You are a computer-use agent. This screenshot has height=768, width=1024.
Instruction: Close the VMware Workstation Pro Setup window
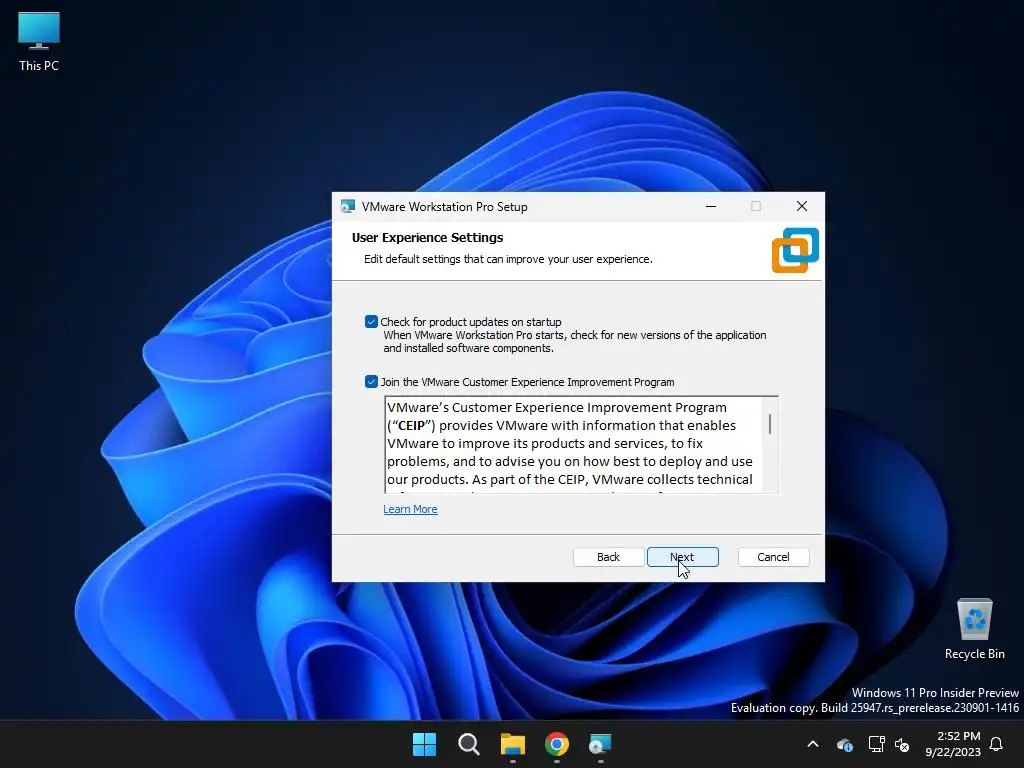pos(802,206)
